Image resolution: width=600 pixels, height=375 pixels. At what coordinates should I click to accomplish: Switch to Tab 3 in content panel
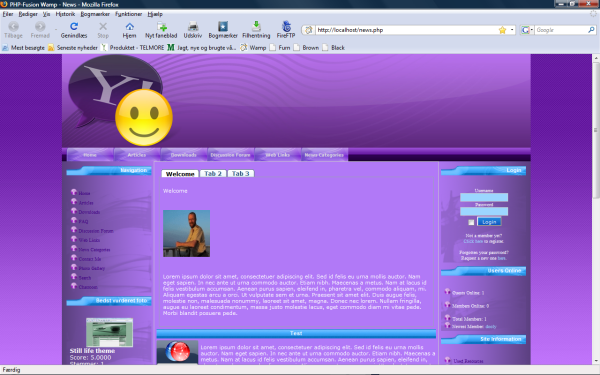click(241, 173)
